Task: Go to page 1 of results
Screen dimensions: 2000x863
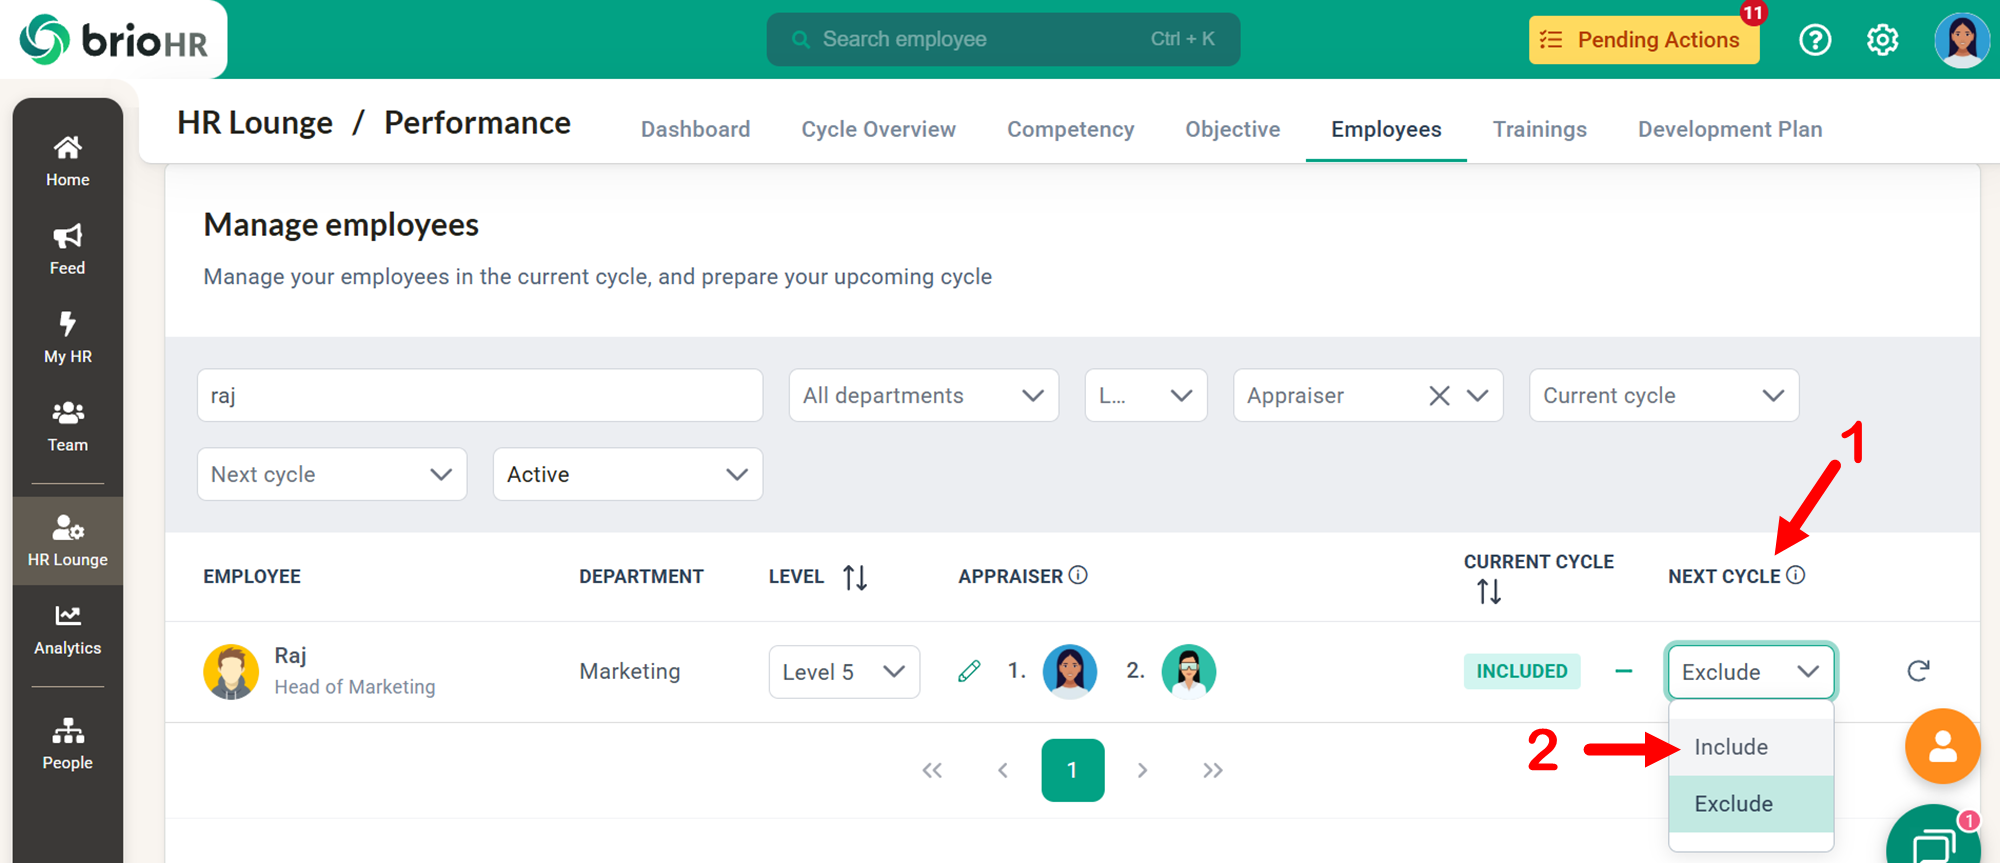Action: click(x=1072, y=770)
